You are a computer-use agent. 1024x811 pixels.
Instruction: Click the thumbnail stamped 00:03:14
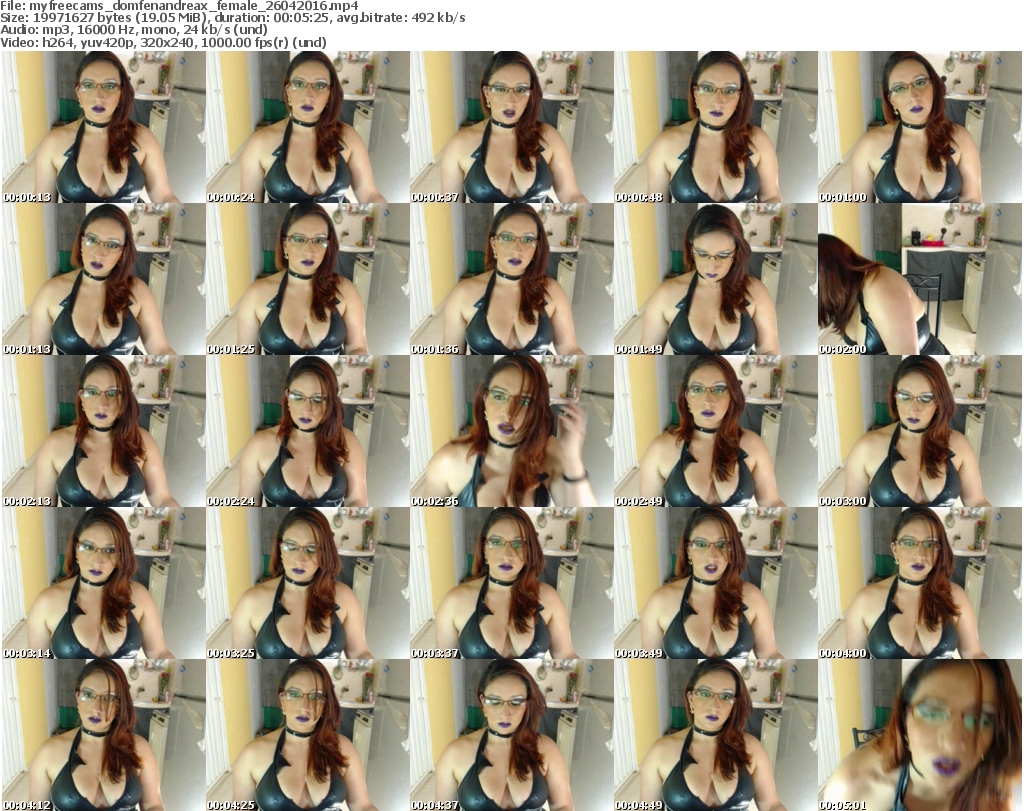click(x=104, y=583)
